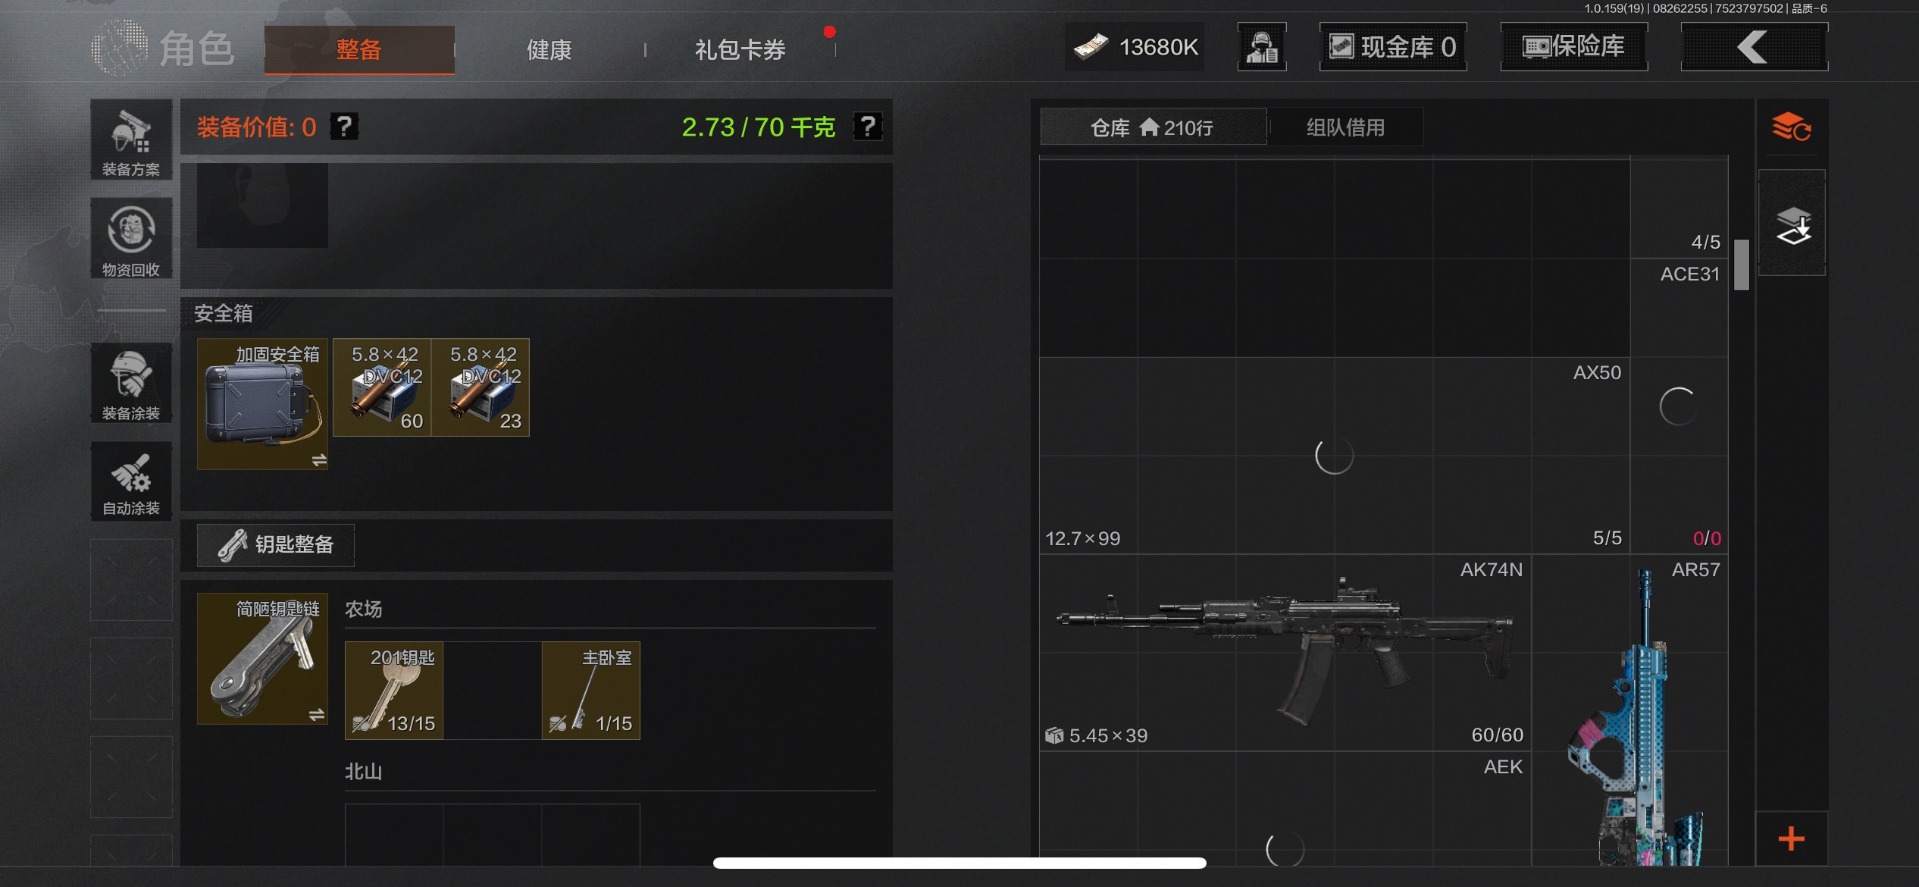The image size is (1919, 887).
Task: Click the orange plus icon
Action: (1791, 838)
